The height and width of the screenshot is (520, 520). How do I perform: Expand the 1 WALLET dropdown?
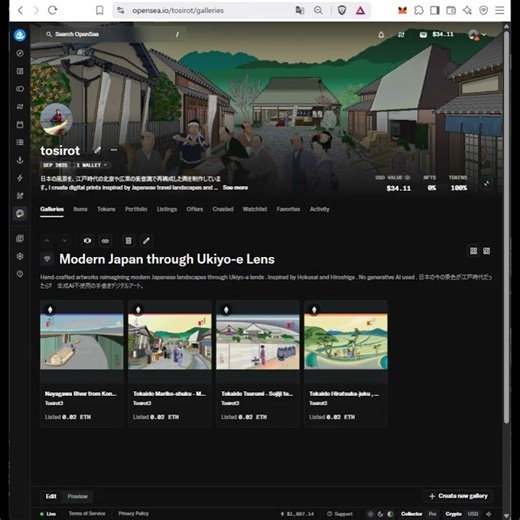point(92,165)
